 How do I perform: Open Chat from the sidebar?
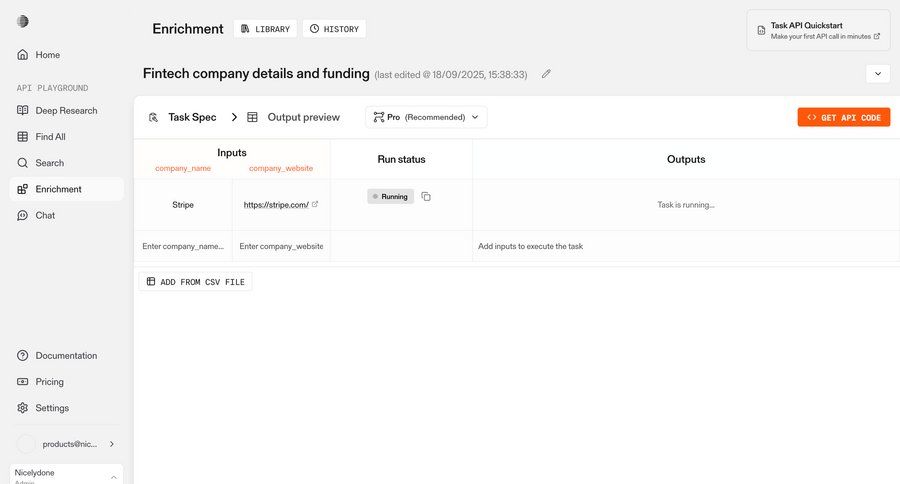click(x=45, y=215)
